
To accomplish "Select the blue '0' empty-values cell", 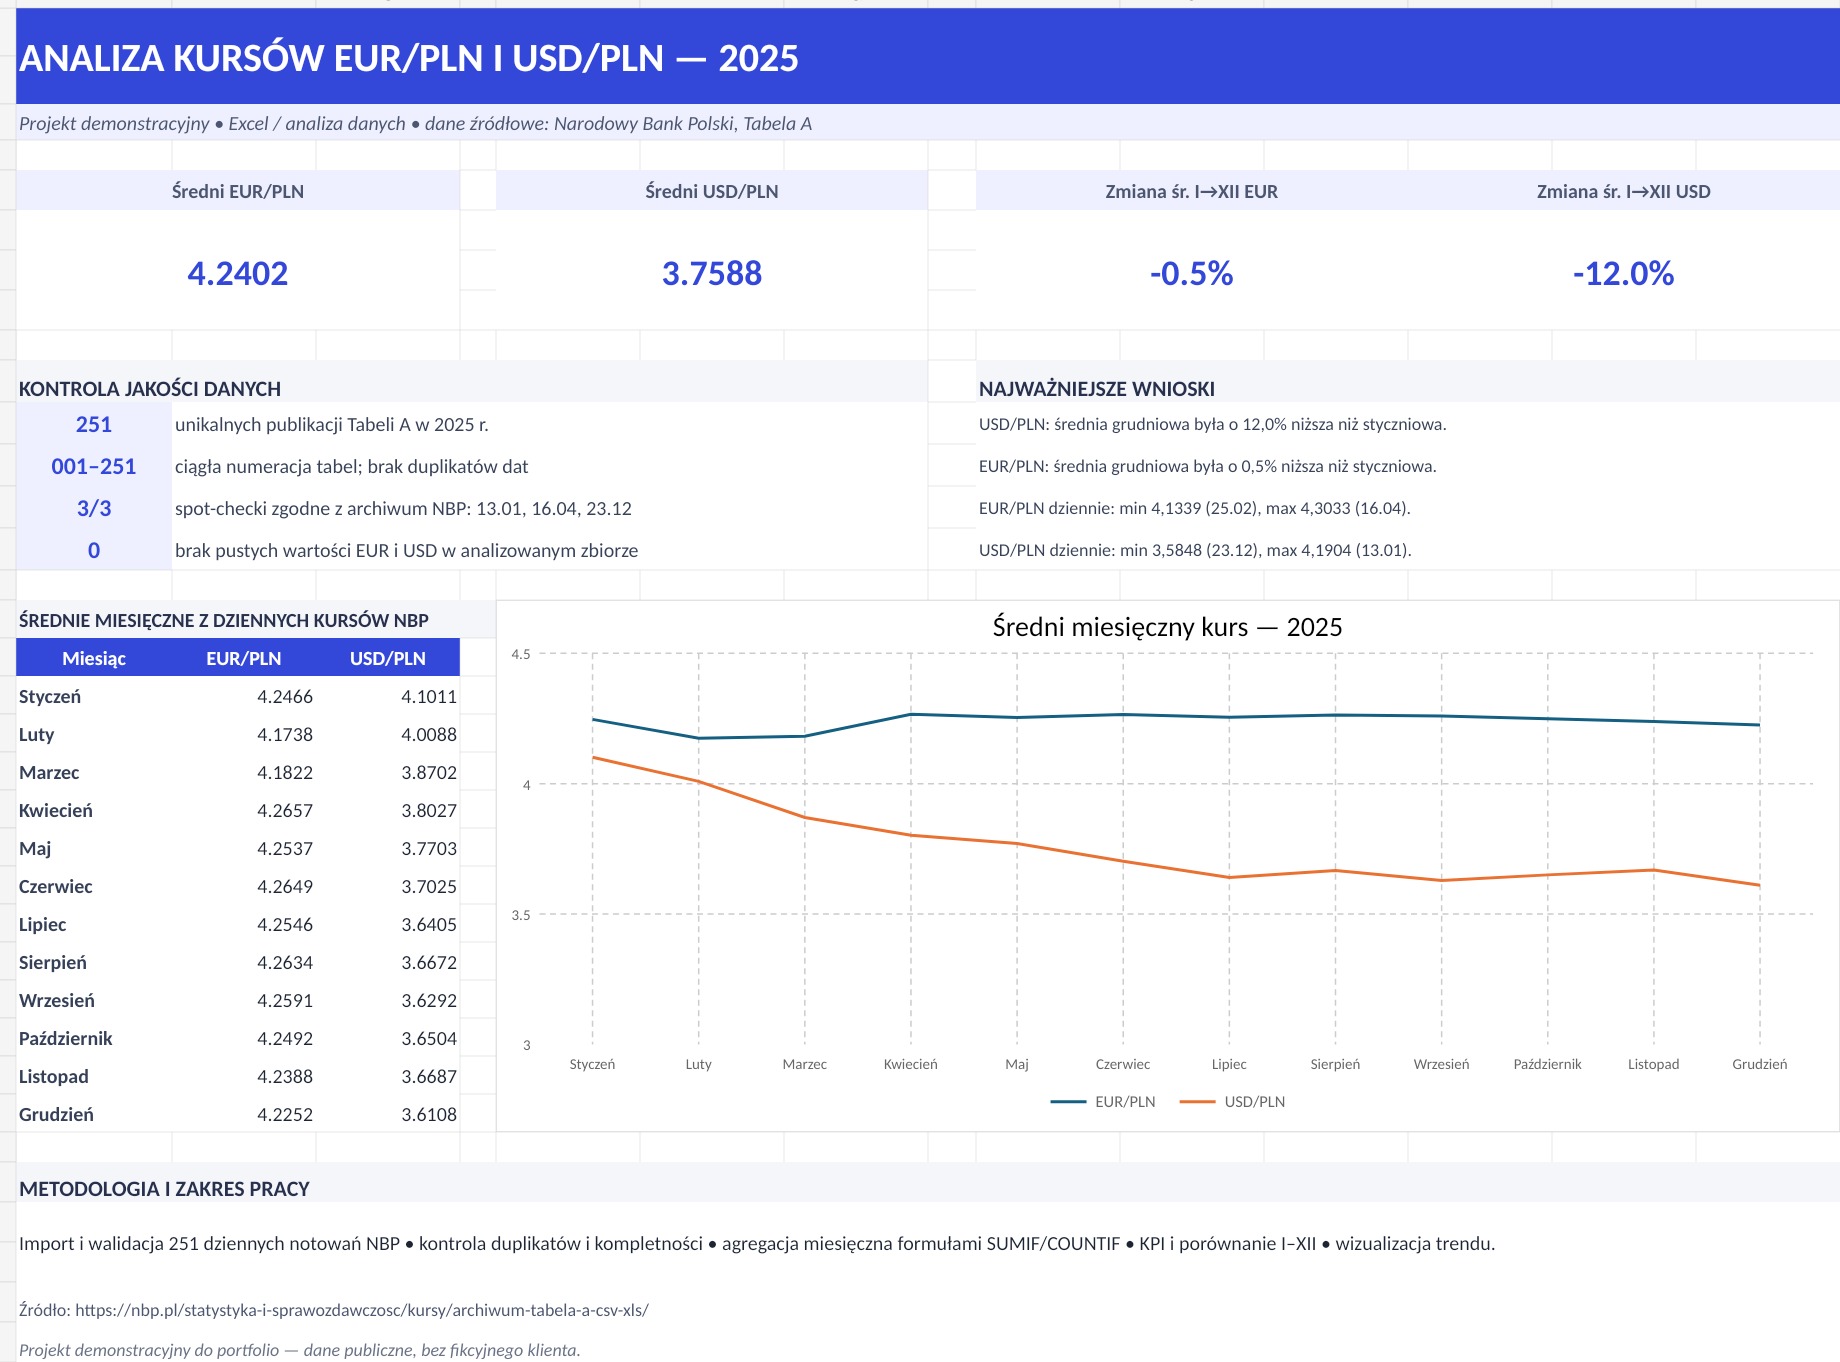I will tap(94, 551).
